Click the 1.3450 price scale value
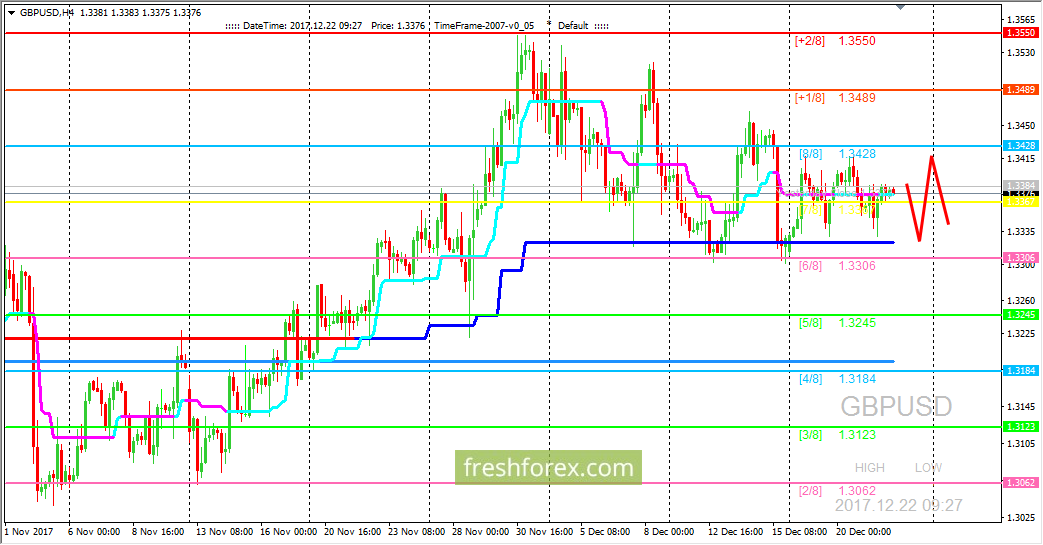This screenshot has height=545, width=1043. click(1021, 125)
